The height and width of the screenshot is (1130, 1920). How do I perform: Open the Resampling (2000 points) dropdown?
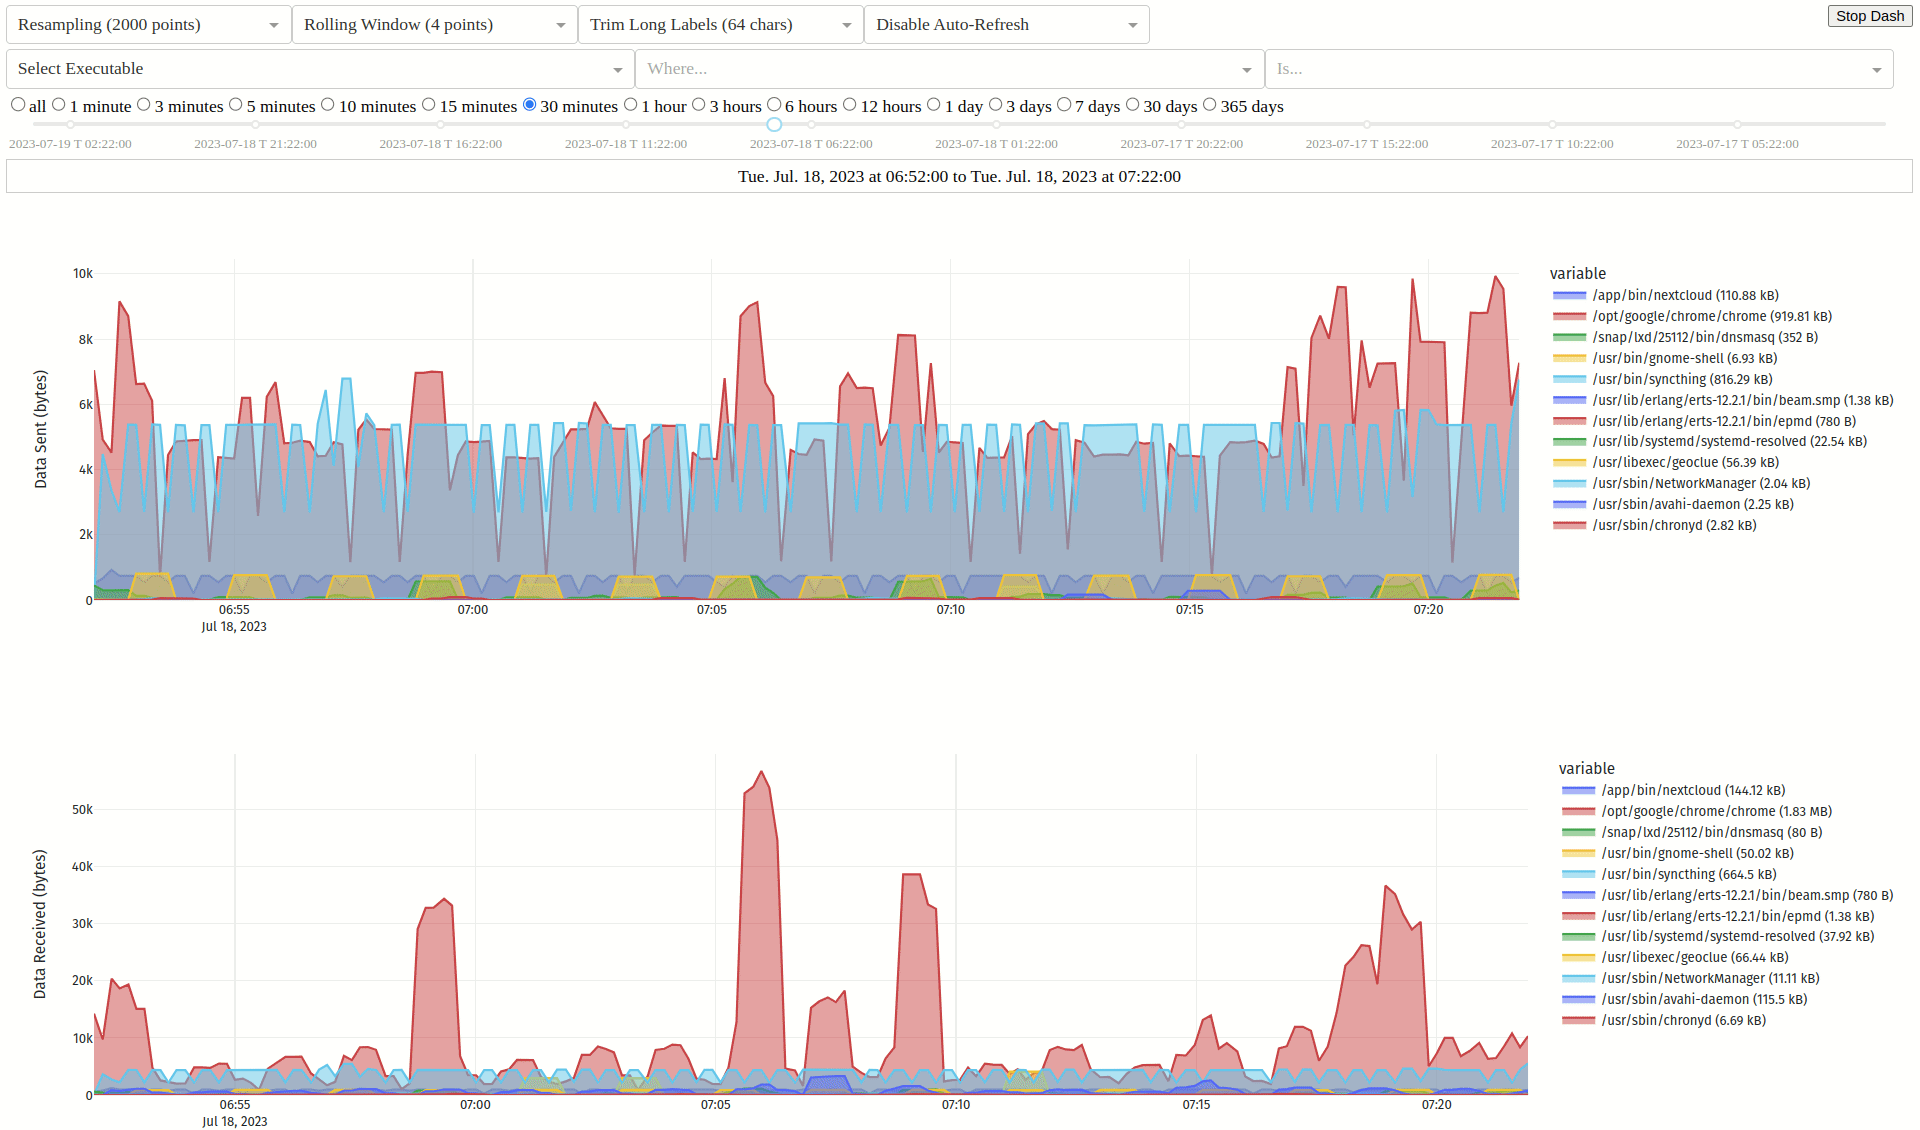click(x=148, y=25)
